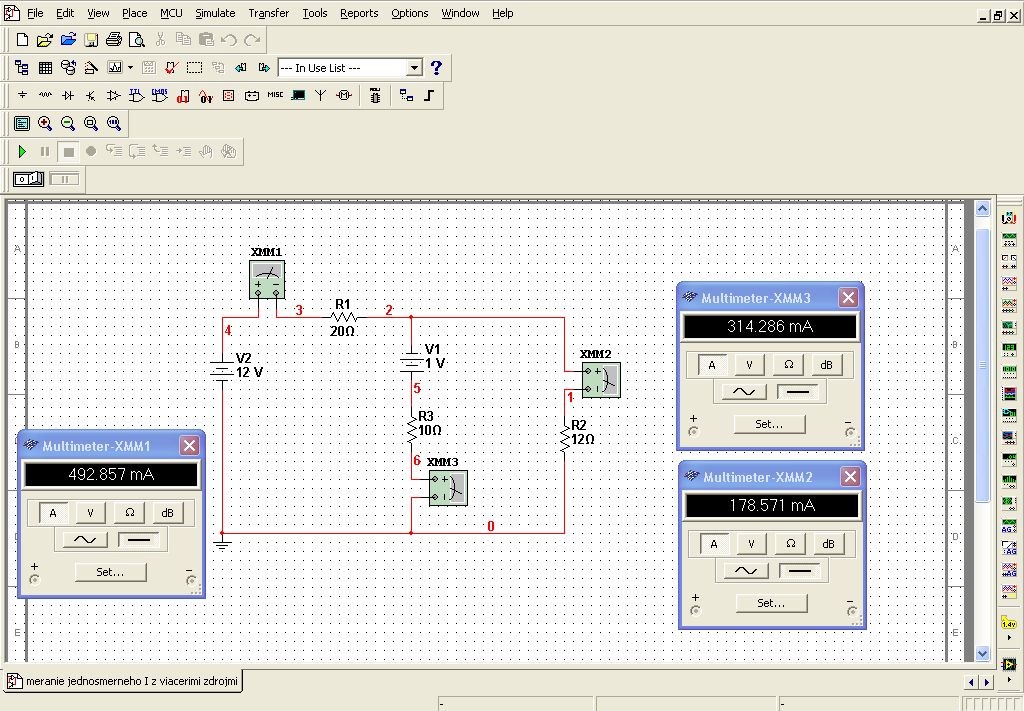Open the Transfer menu
Image resolution: width=1024 pixels, height=711 pixels.
point(268,13)
